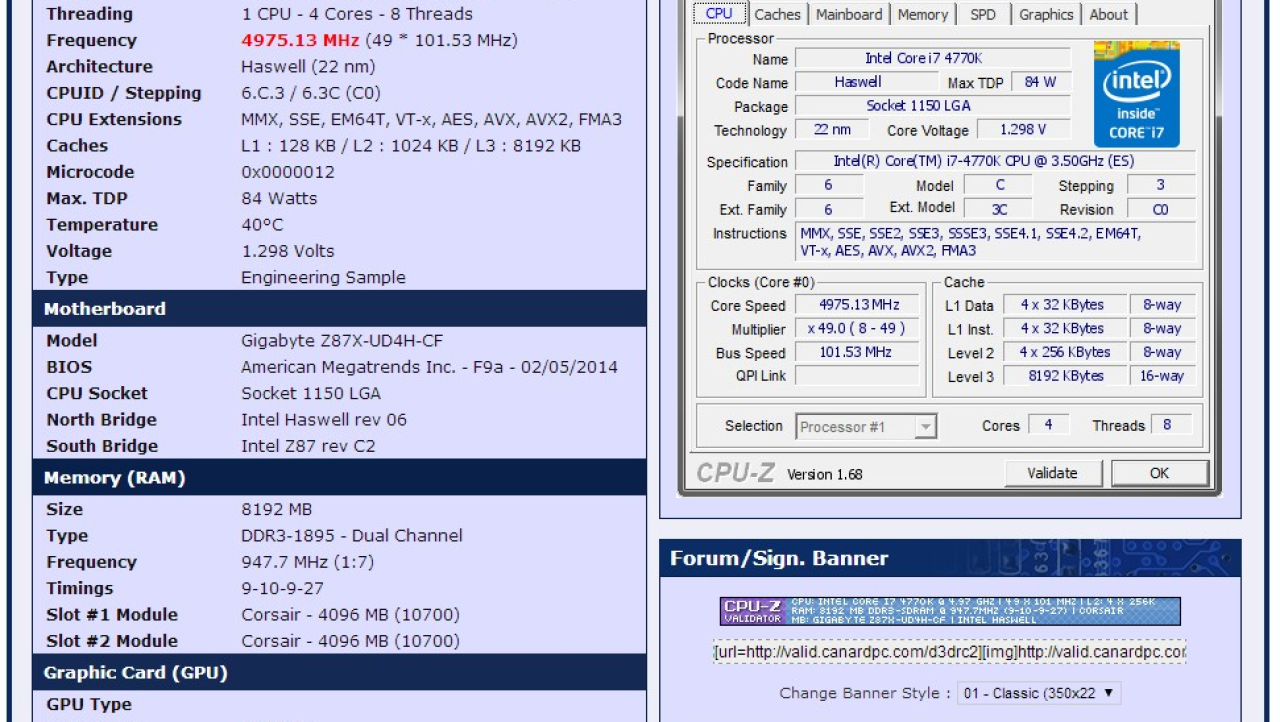1280x722 pixels.
Task: Click the Technology value "22 nm"
Action: pos(832,130)
